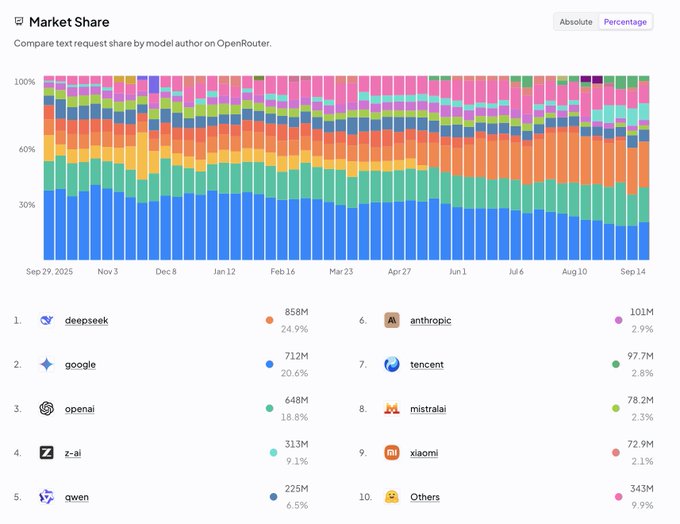Click the '97.7M' tencent value
This screenshot has width=680, height=524.
[x=641, y=356]
